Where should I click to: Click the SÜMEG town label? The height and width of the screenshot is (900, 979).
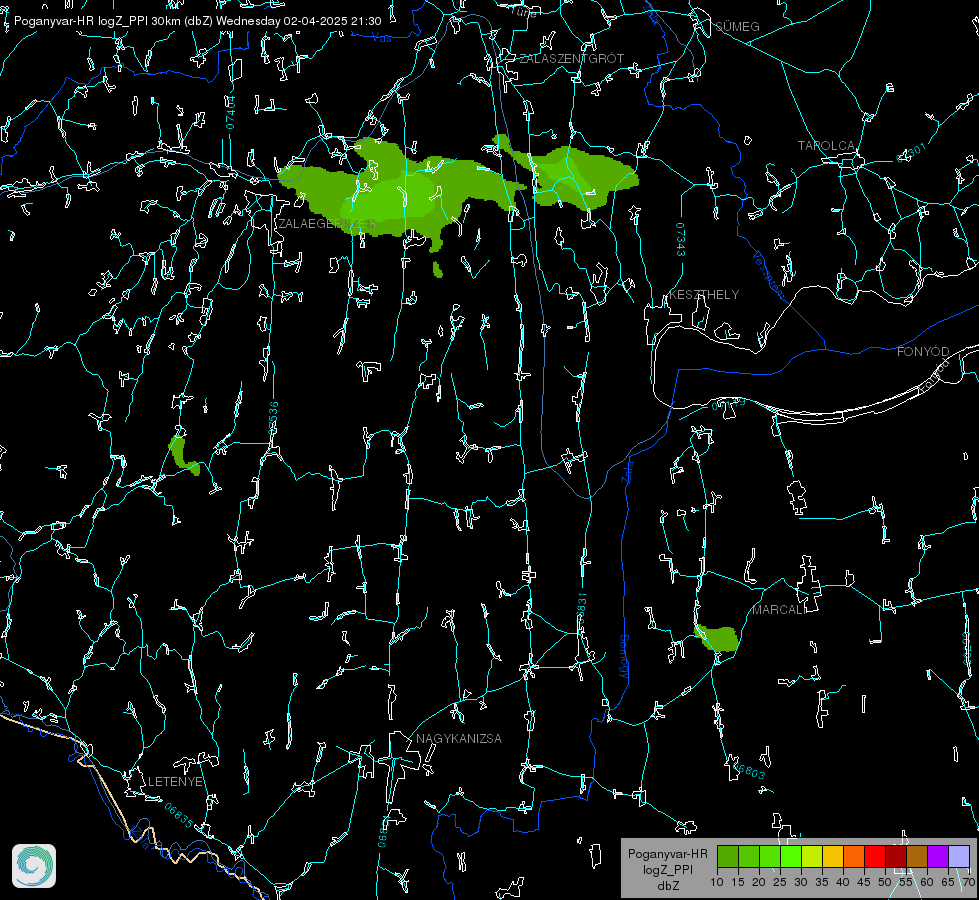point(737,26)
